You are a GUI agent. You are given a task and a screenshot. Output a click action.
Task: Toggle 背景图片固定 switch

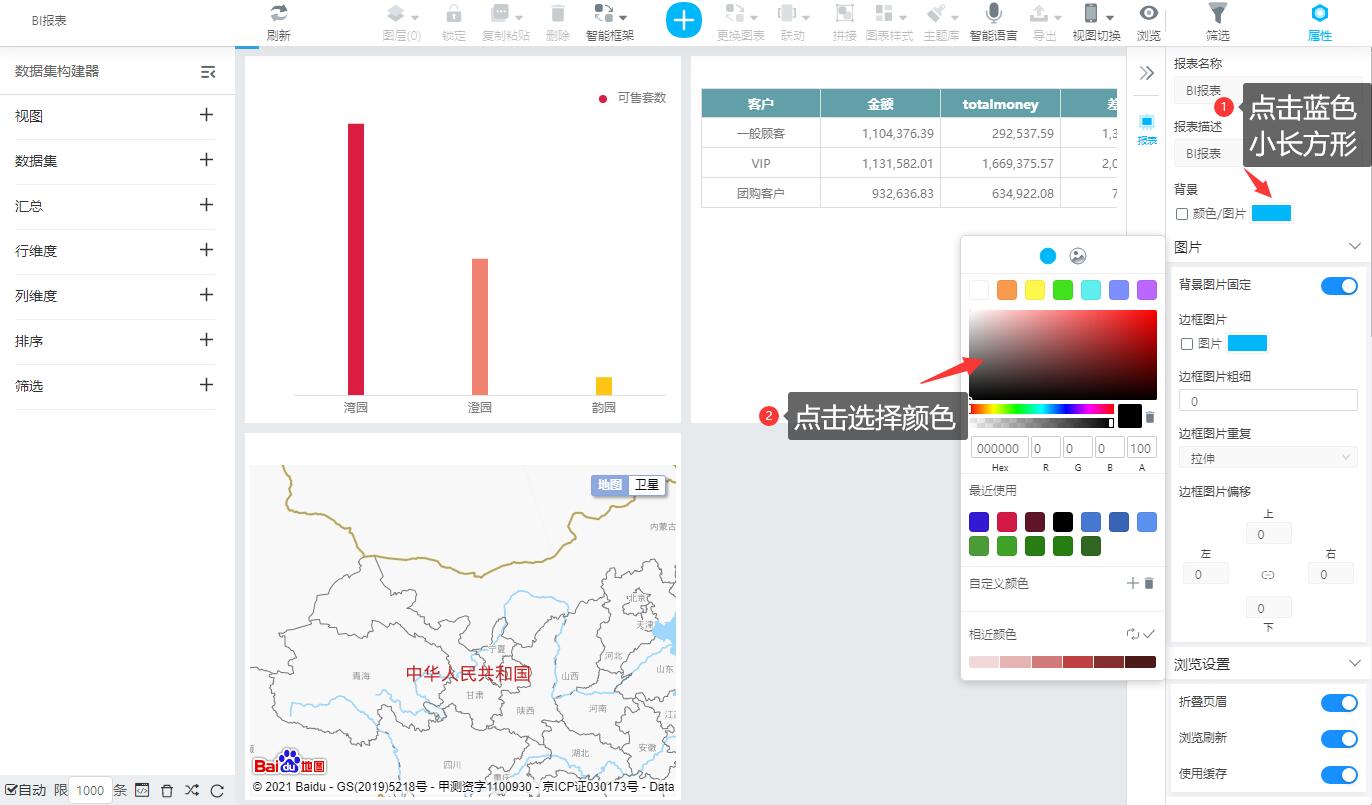[1339, 286]
